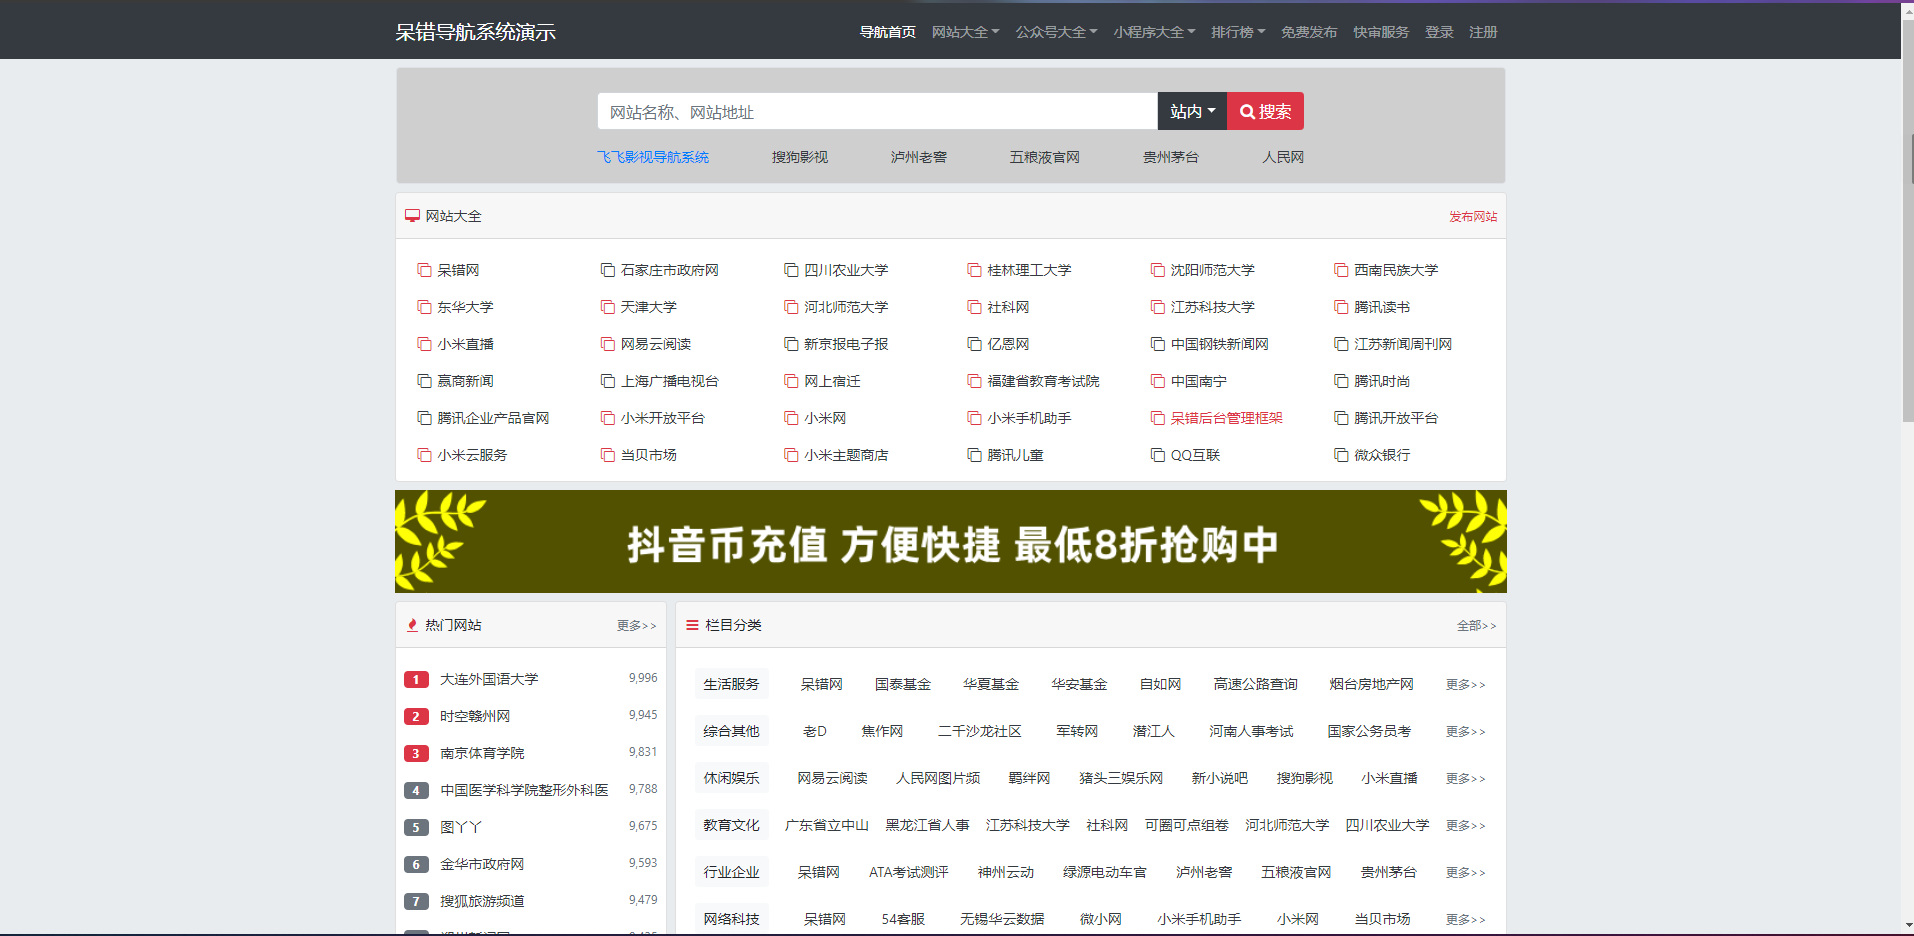Click the icon beside 桂林理工大学
Image resolution: width=1914 pixels, height=936 pixels.
tap(974, 270)
